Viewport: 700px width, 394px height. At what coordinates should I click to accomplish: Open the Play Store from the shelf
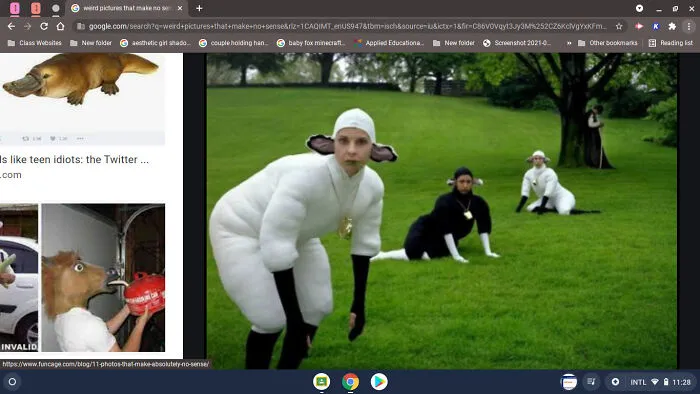(x=379, y=382)
